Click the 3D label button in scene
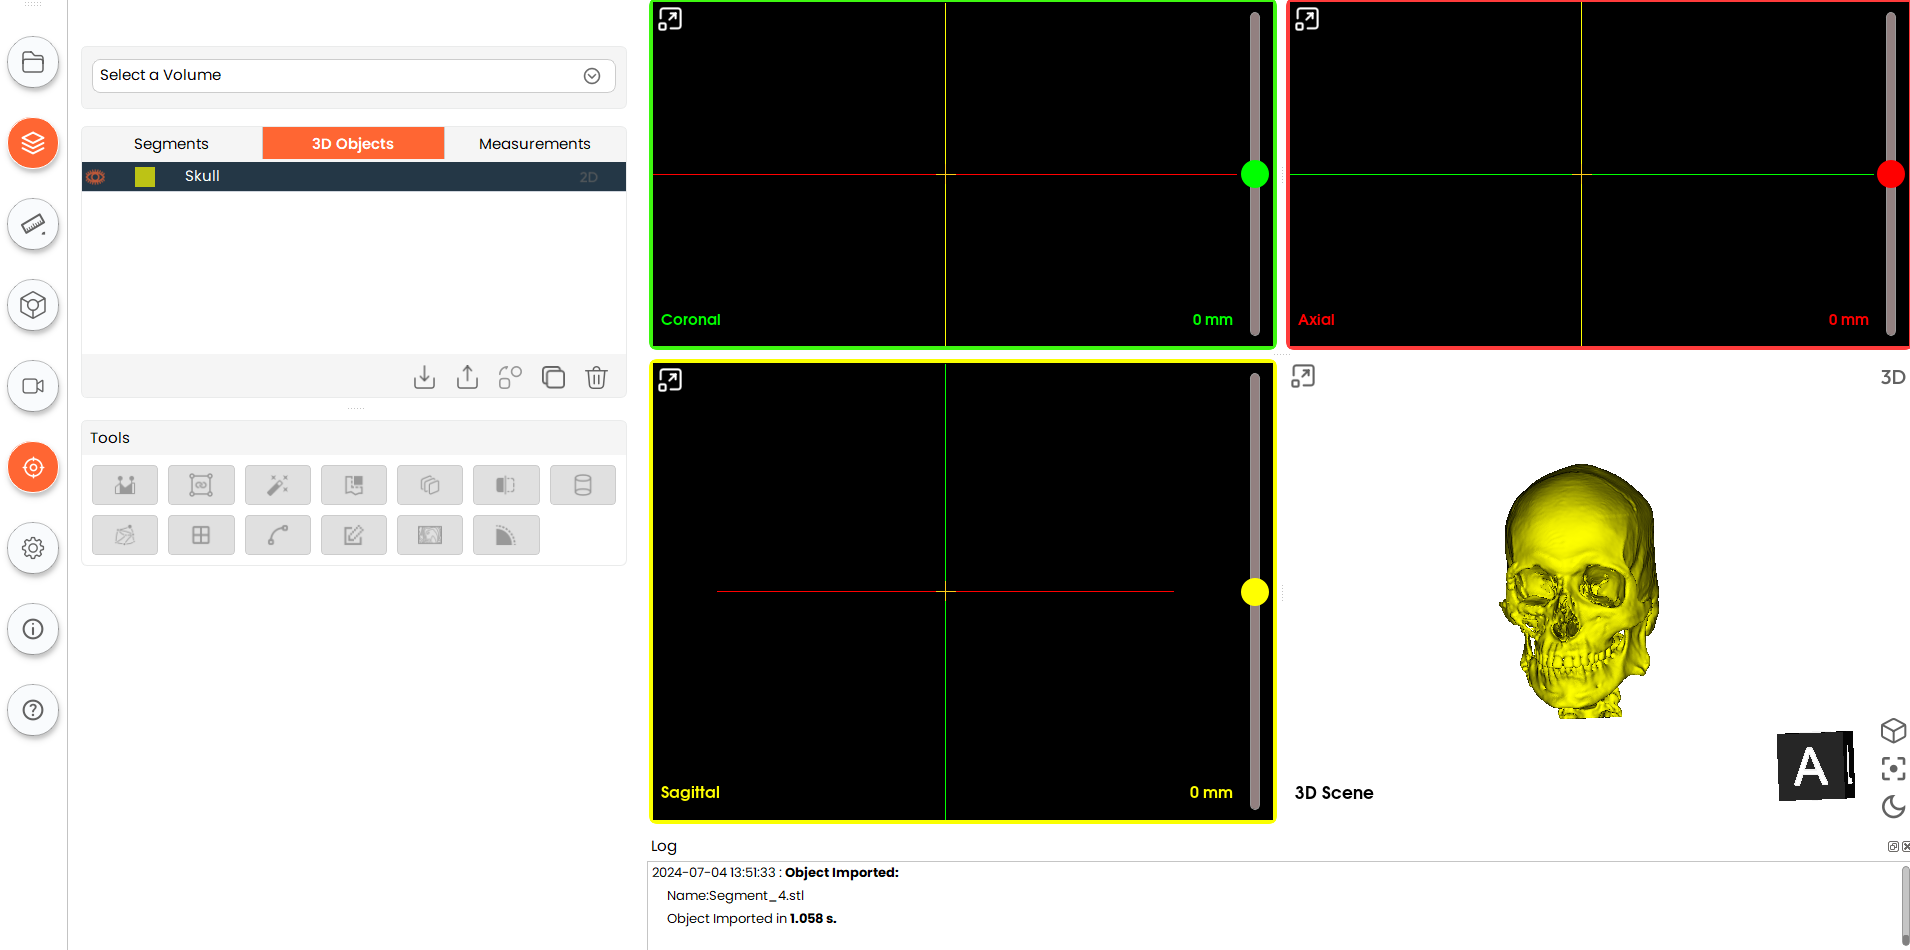1910x950 pixels. point(1892,377)
